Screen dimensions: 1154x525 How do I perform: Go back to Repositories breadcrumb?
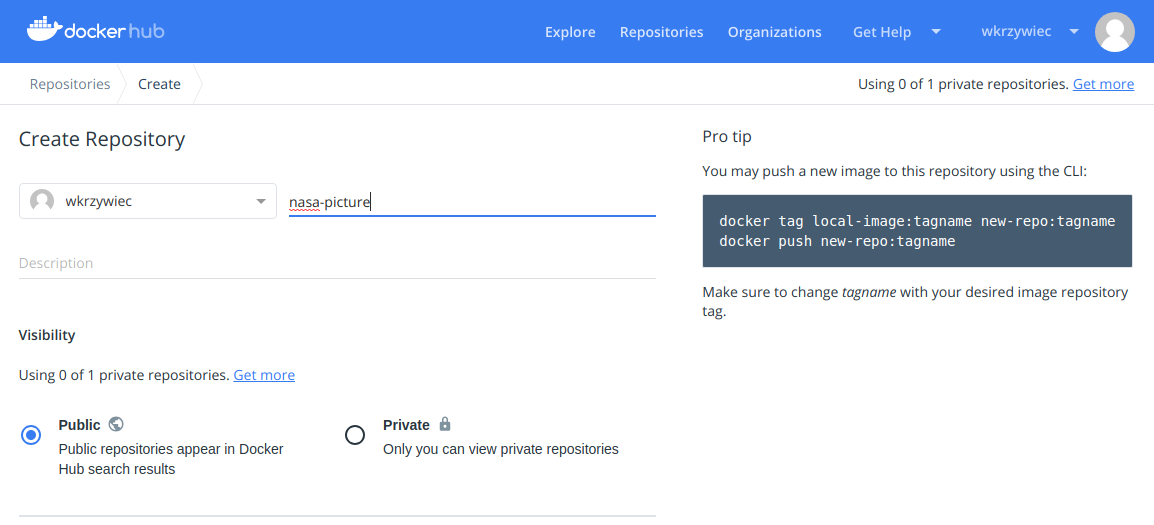click(x=70, y=84)
